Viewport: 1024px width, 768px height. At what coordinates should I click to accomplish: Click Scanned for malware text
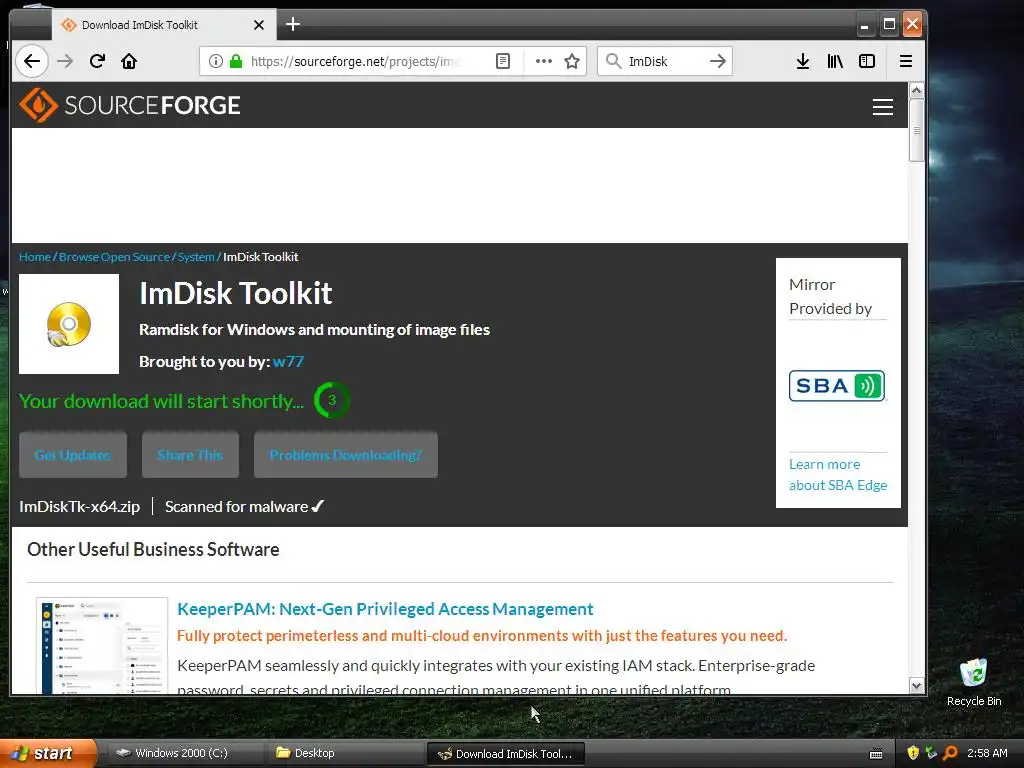[244, 506]
